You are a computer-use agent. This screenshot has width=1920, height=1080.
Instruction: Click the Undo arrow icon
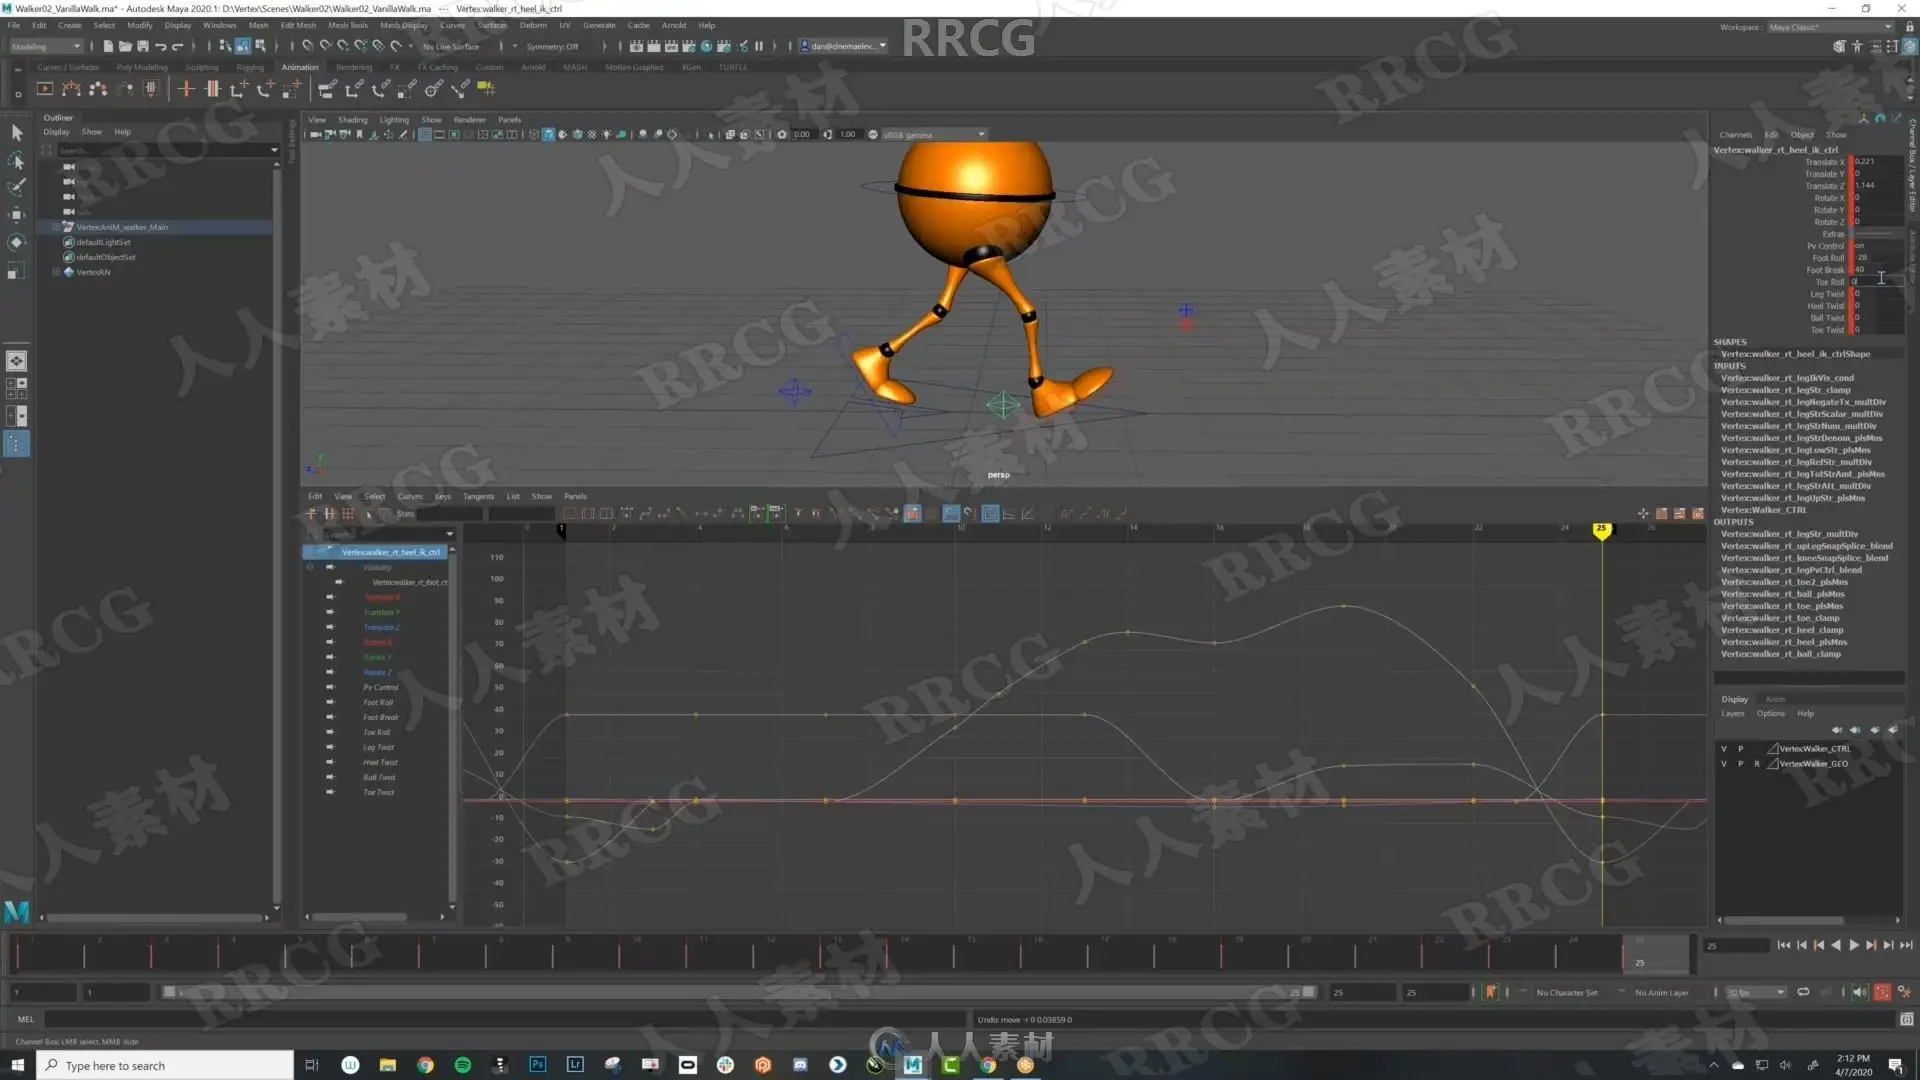(161, 46)
